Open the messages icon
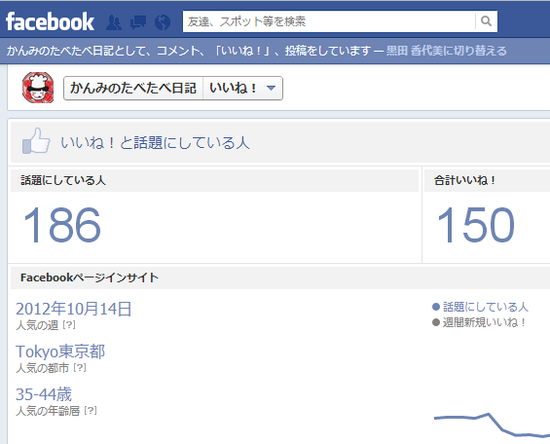Screen dimensions: 550x444 [138, 22]
